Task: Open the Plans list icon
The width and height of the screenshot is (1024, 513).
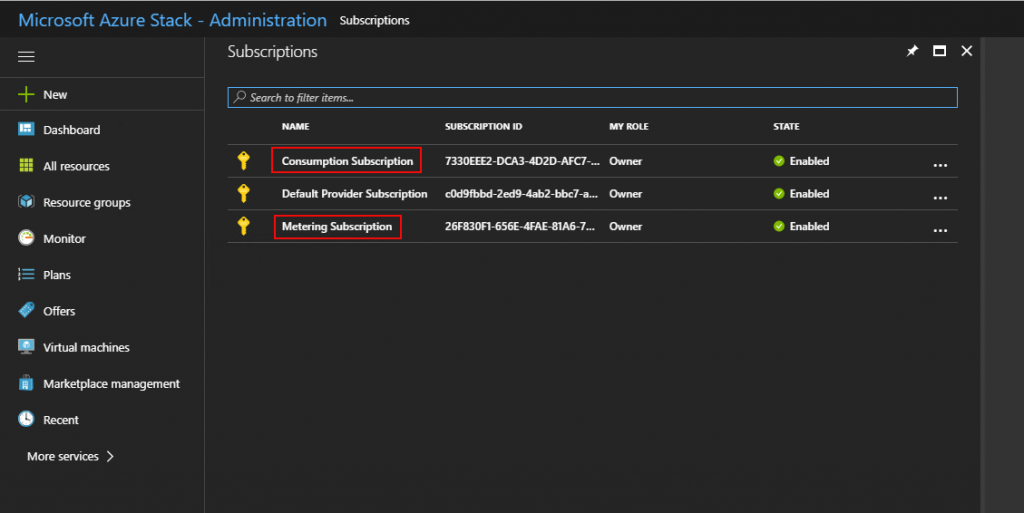Action: pos(26,275)
